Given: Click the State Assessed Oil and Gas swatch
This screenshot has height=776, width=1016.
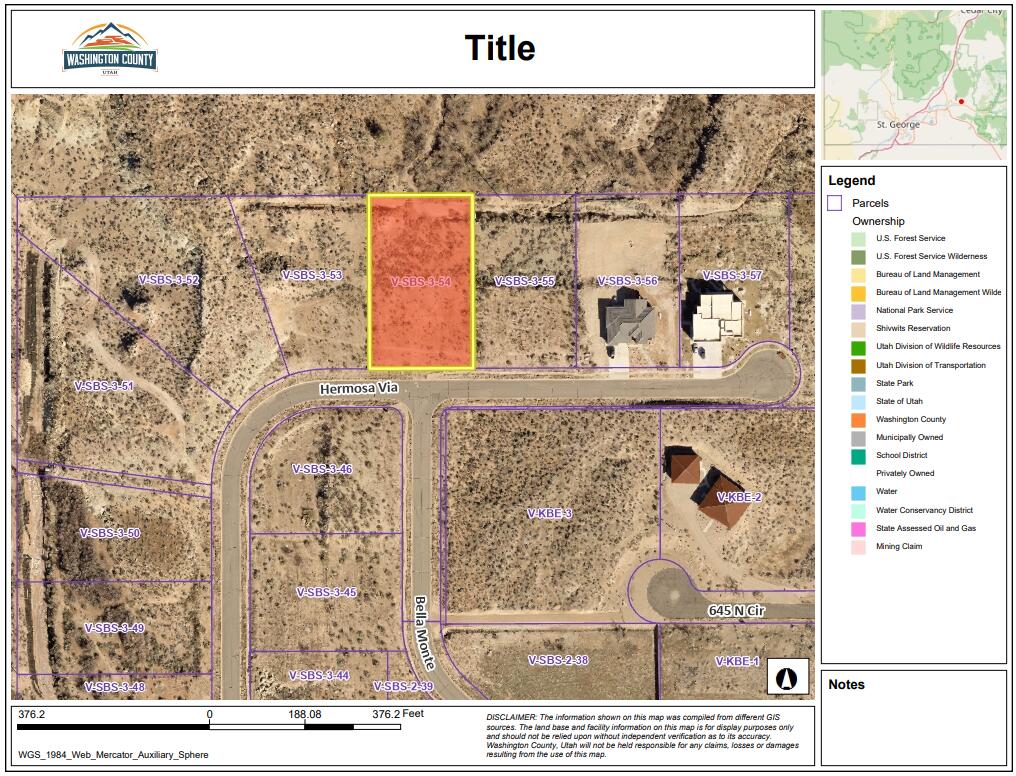Looking at the screenshot, I should click(x=858, y=528).
